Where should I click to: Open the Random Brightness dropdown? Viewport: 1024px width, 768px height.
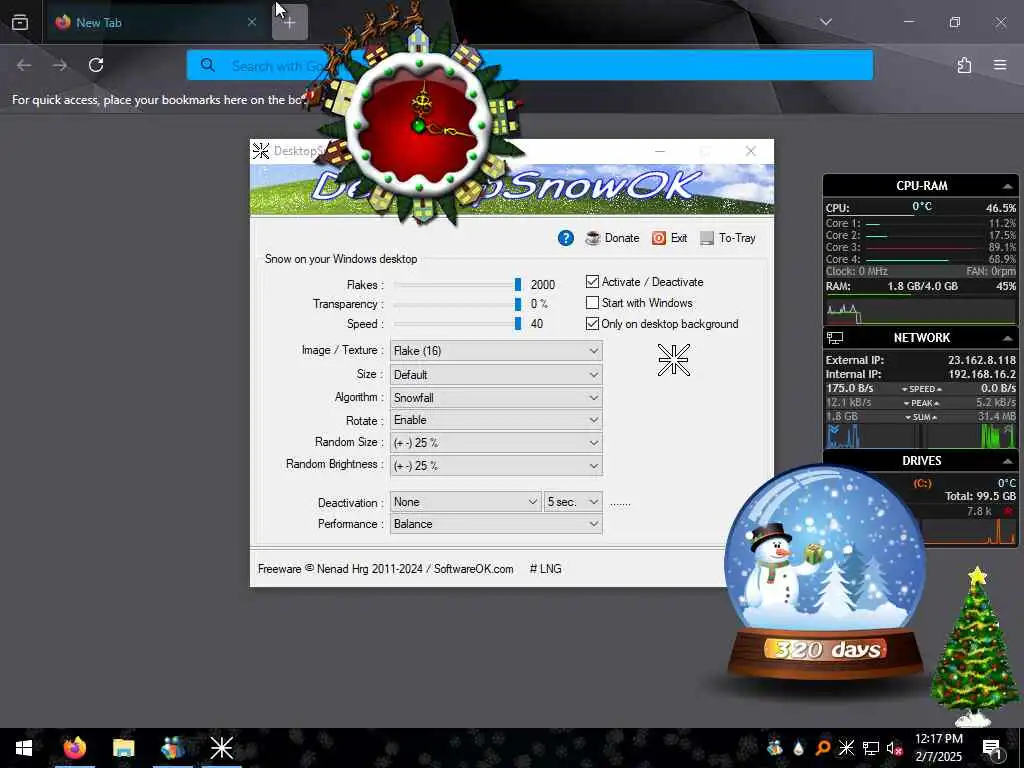(496, 466)
